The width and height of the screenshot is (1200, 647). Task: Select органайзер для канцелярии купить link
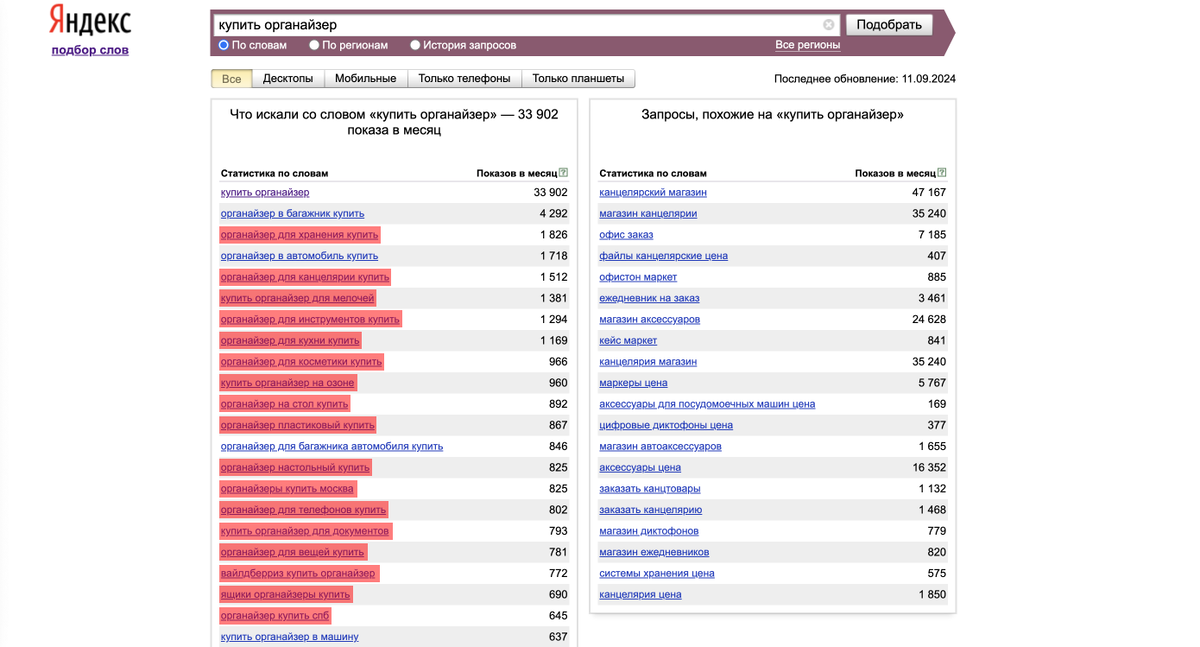pos(305,277)
